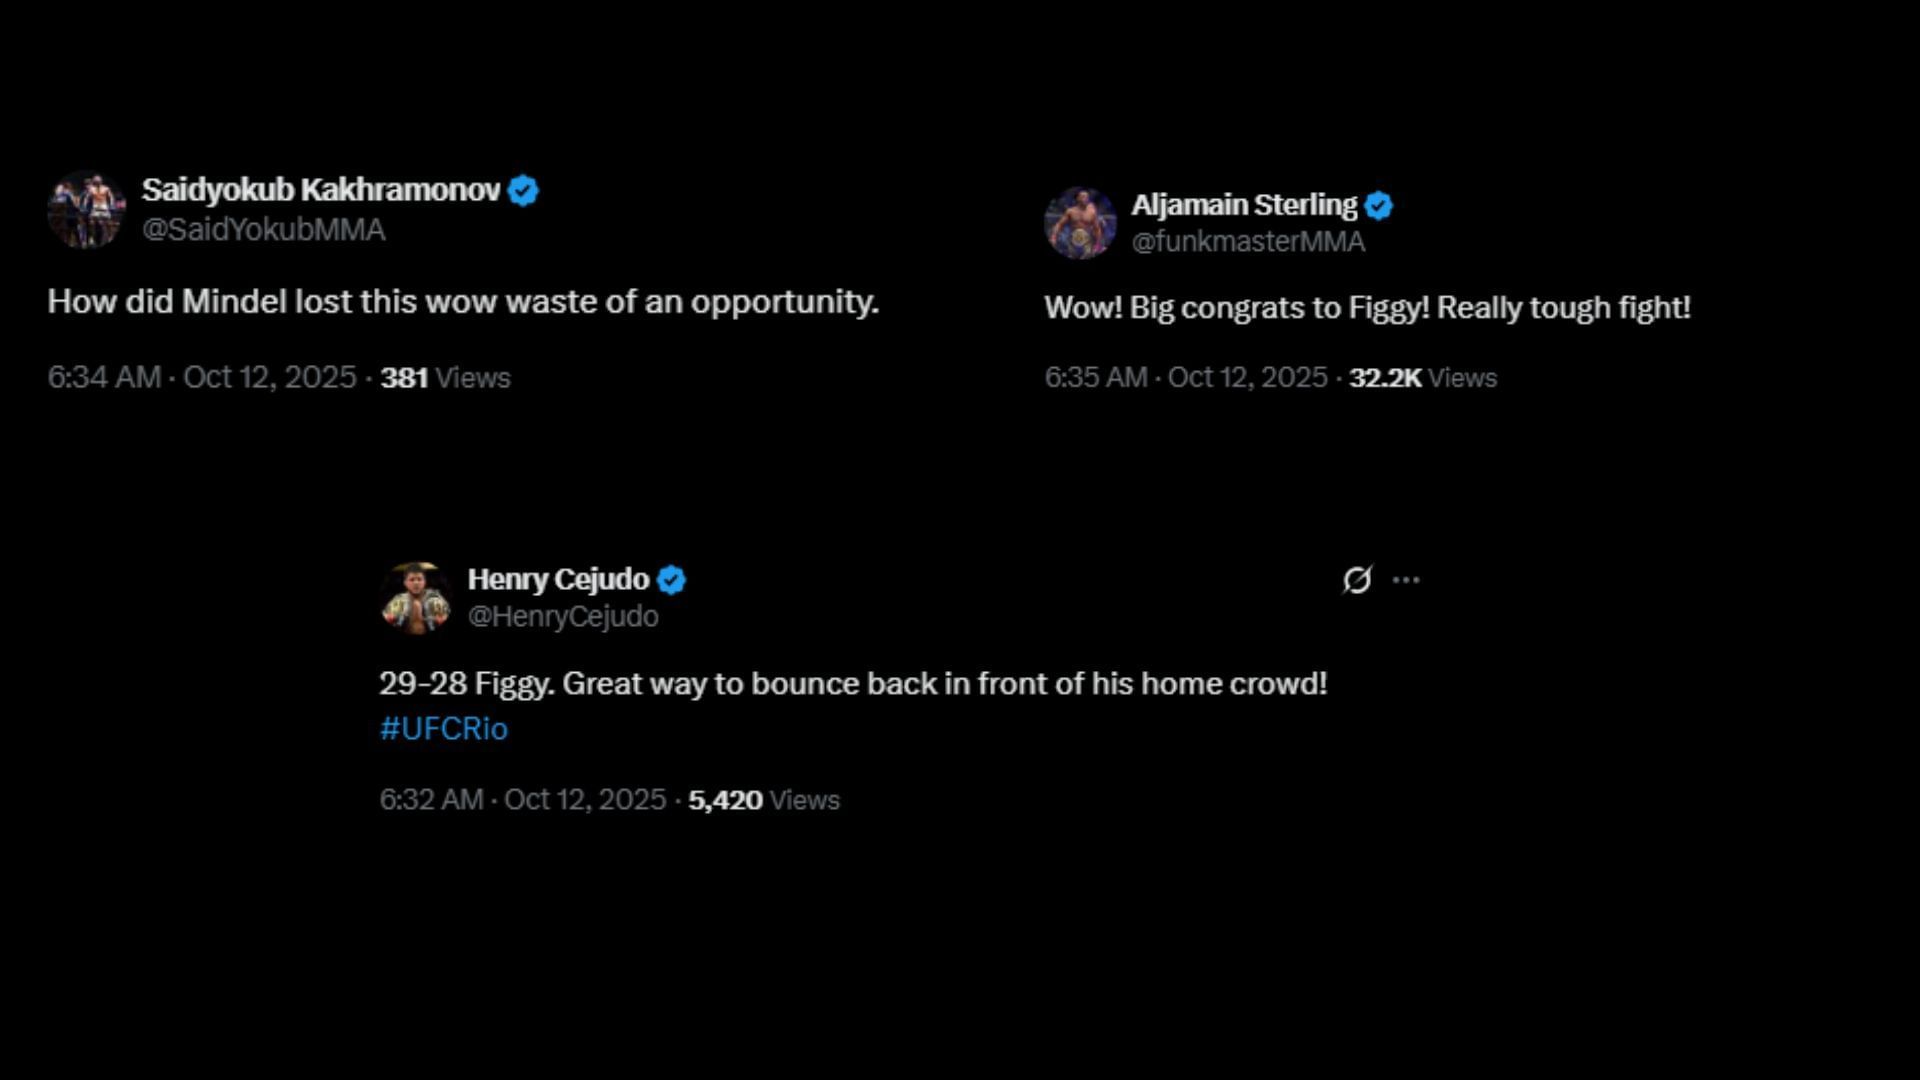This screenshot has height=1080, width=1920.
Task: Click Henry Cejudo's verified badge
Action: coord(671,580)
